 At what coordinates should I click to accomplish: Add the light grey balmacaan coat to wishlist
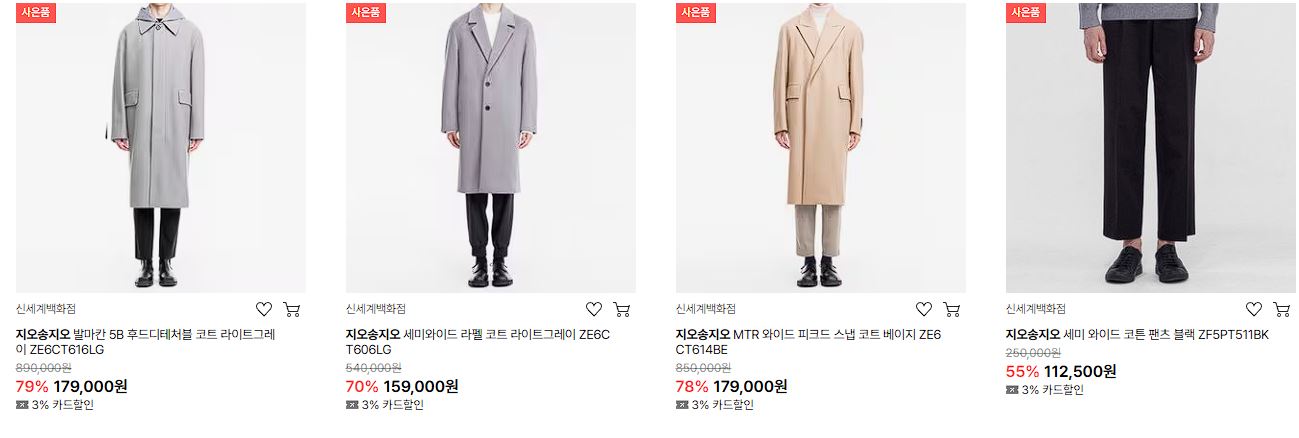click(264, 309)
